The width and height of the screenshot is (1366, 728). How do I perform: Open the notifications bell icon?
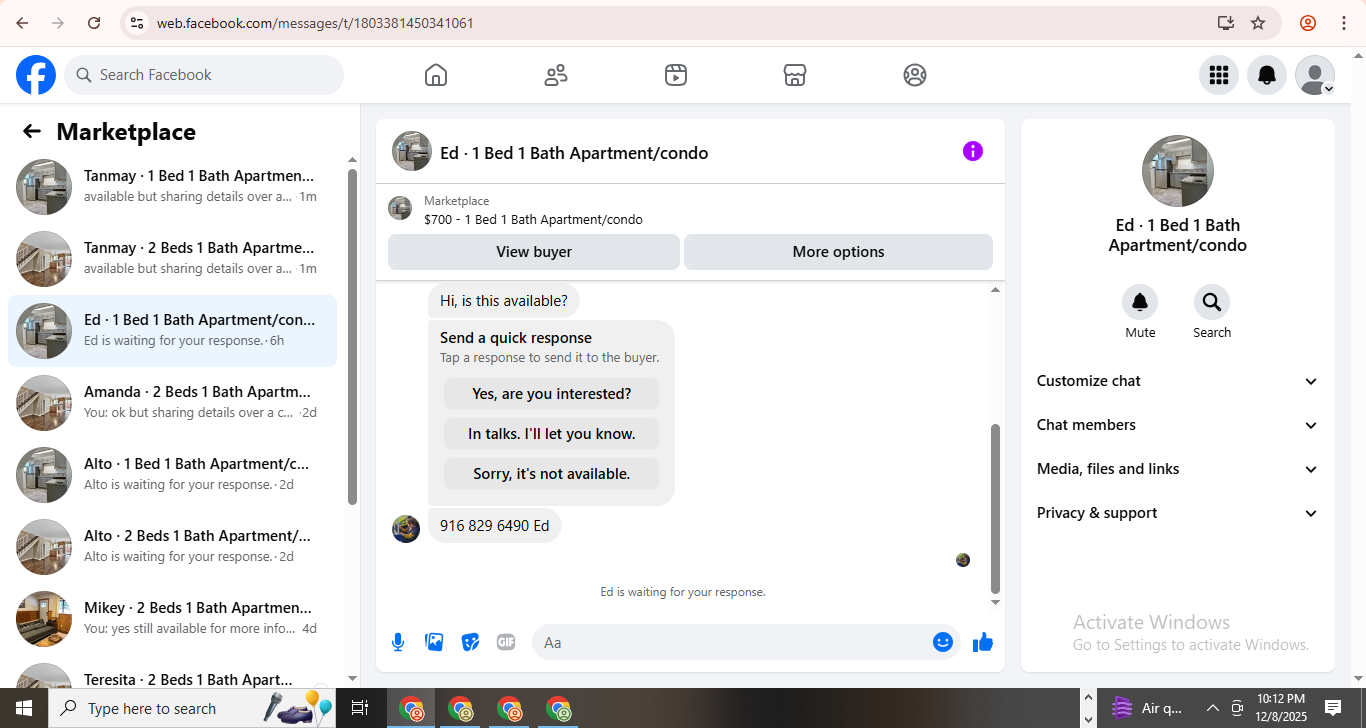(x=1267, y=75)
